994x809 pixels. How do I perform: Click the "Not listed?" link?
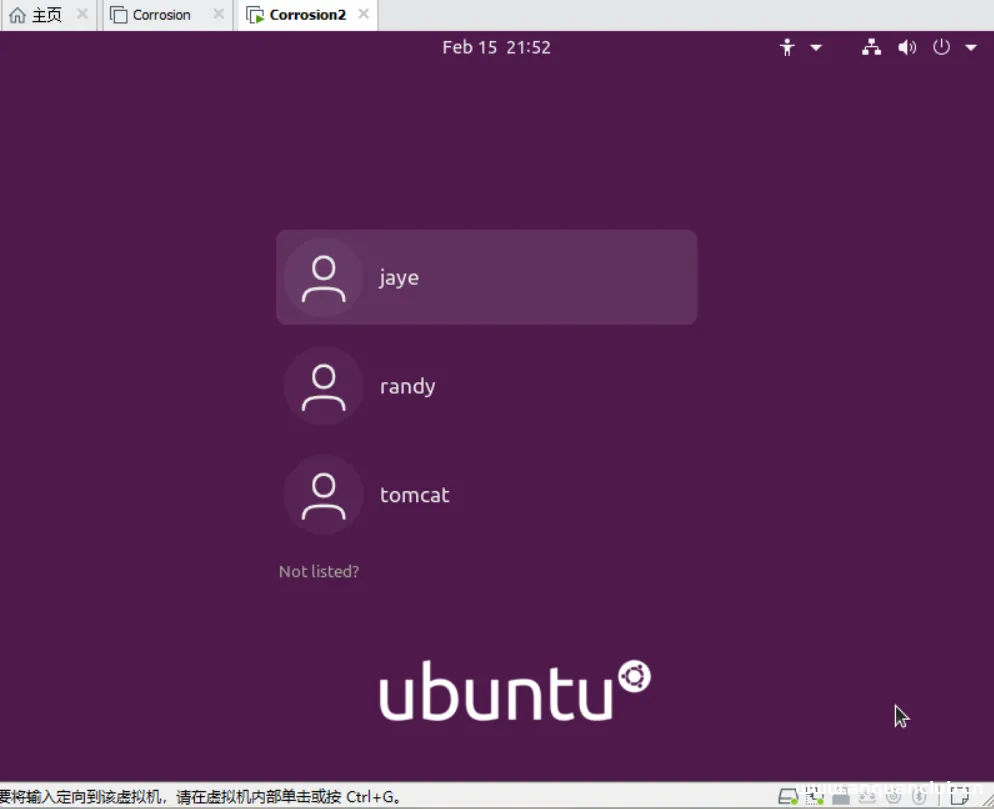318,572
